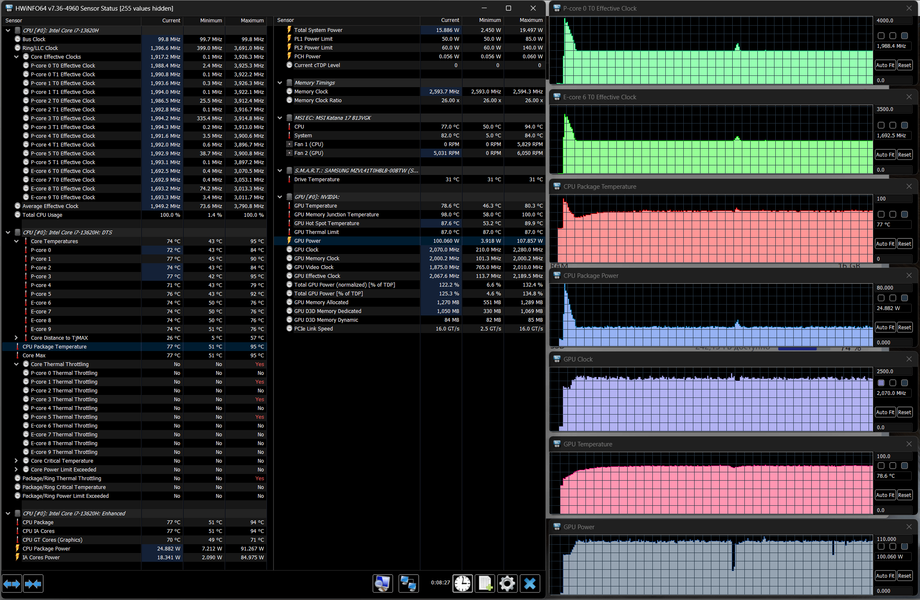Click the network connected computers icon
This screenshot has width=920, height=600.
click(408, 584)
